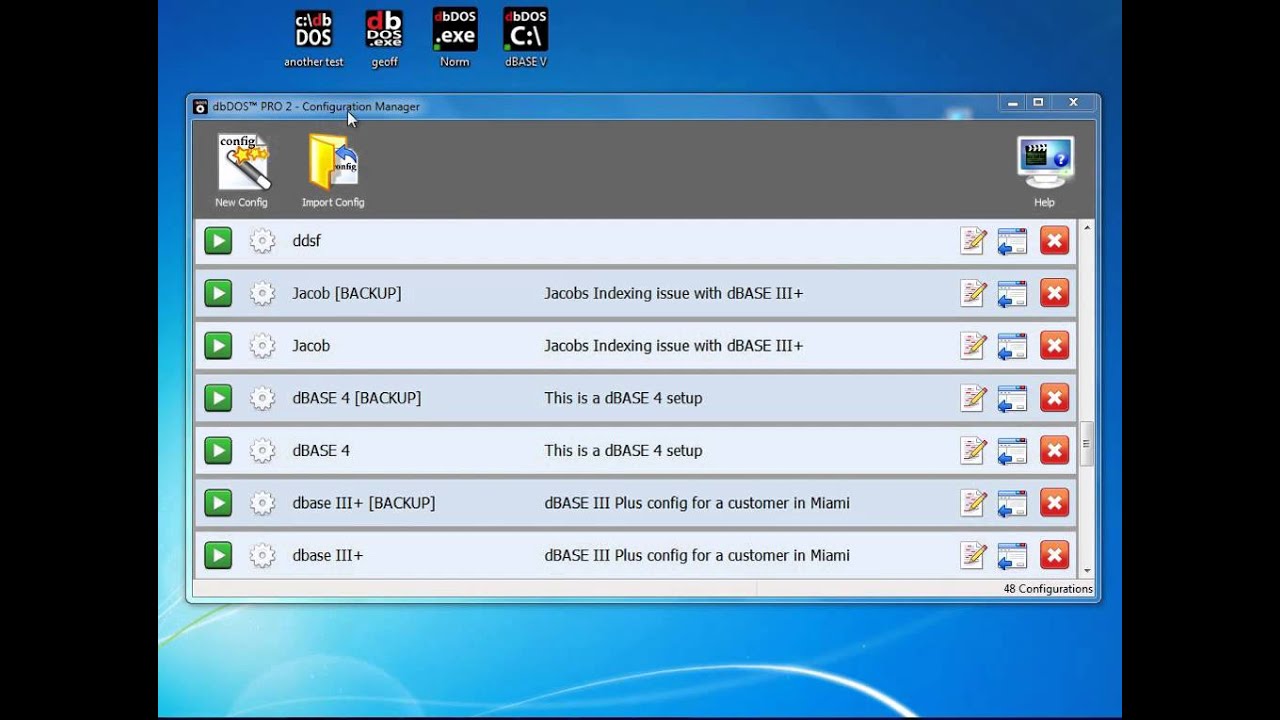Select the dBASE 4 [BACKUP] name text

click(357, 398)
